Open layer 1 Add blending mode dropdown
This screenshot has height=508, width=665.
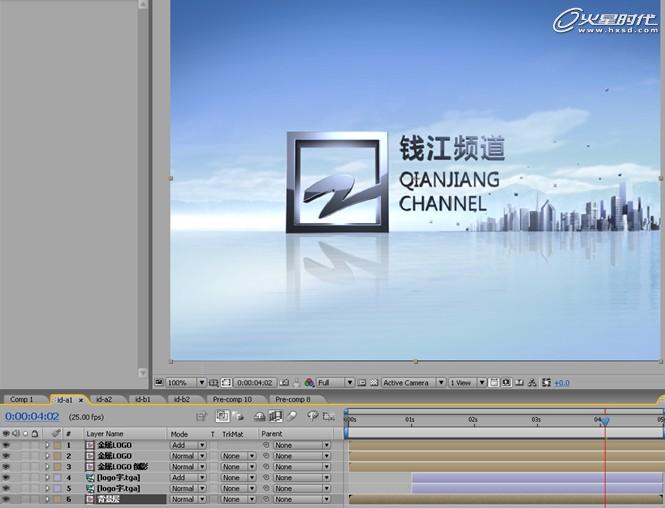188,445
